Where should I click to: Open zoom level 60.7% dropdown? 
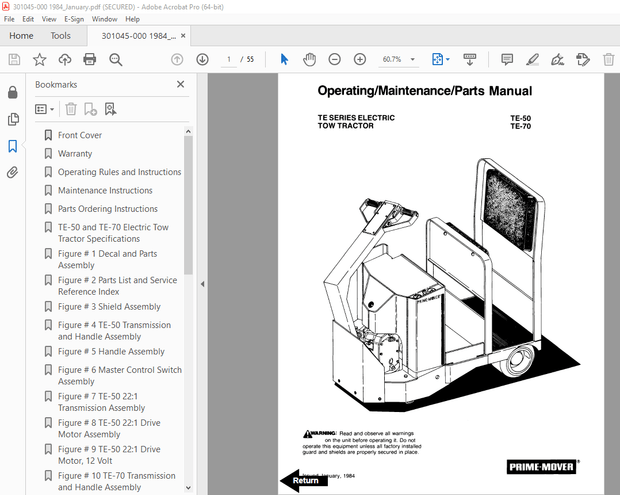pyautogui.click(x=412, y=59)
